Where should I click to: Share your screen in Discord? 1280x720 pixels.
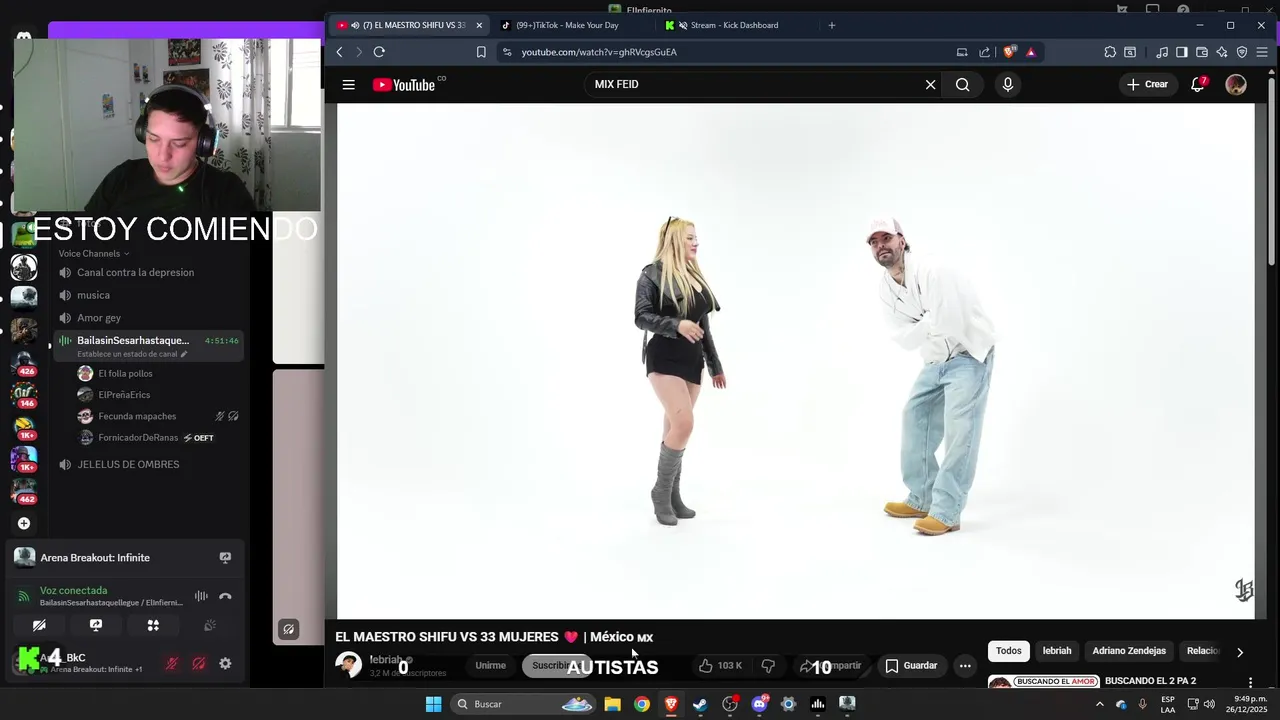pyautogui.click(x=96, y=625)
